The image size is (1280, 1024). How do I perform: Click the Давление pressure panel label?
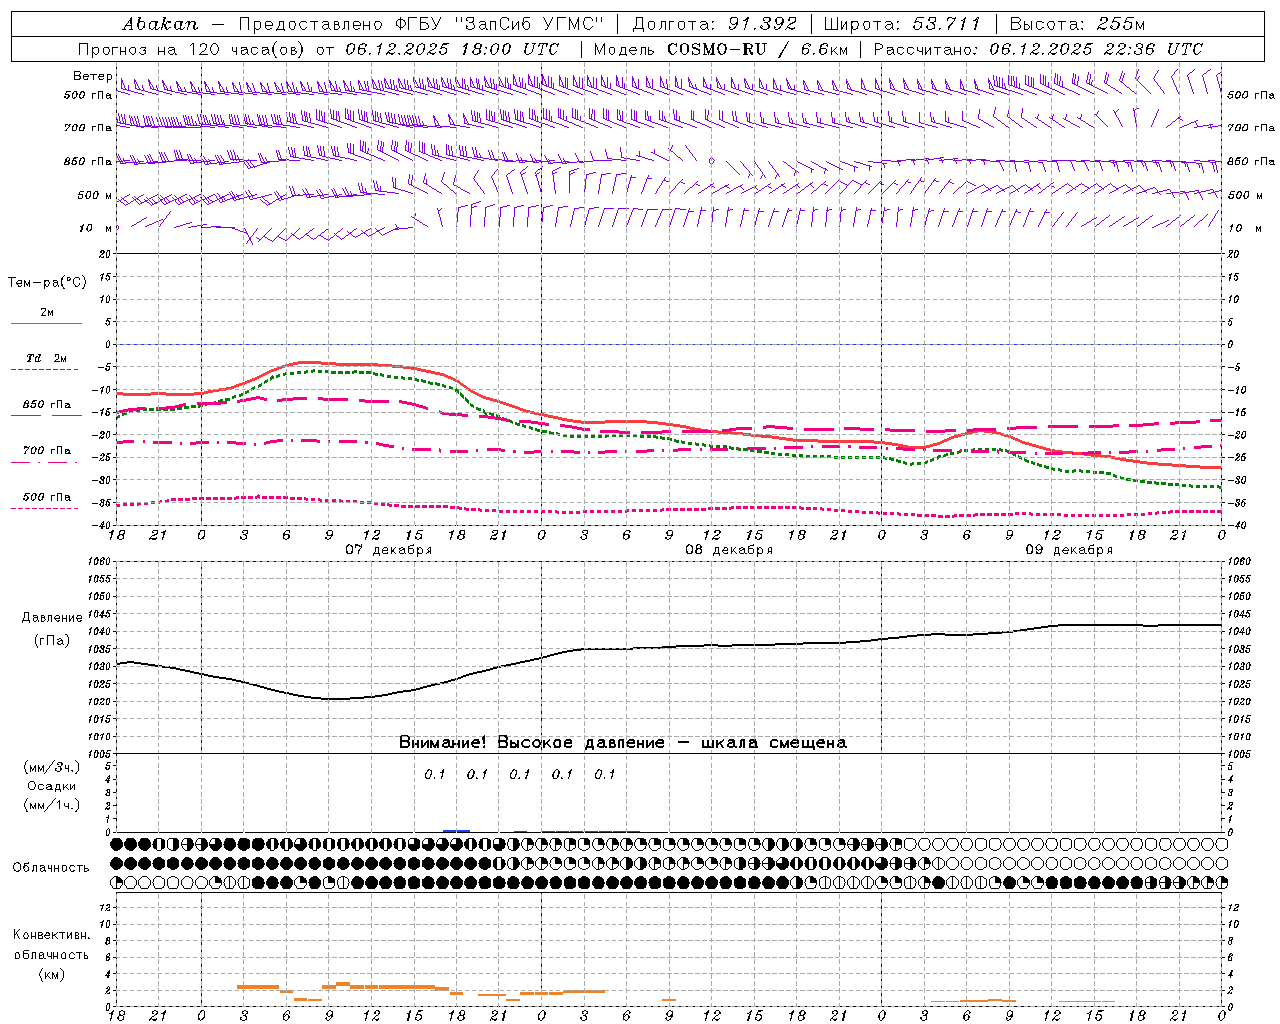(x=52, y=618)
